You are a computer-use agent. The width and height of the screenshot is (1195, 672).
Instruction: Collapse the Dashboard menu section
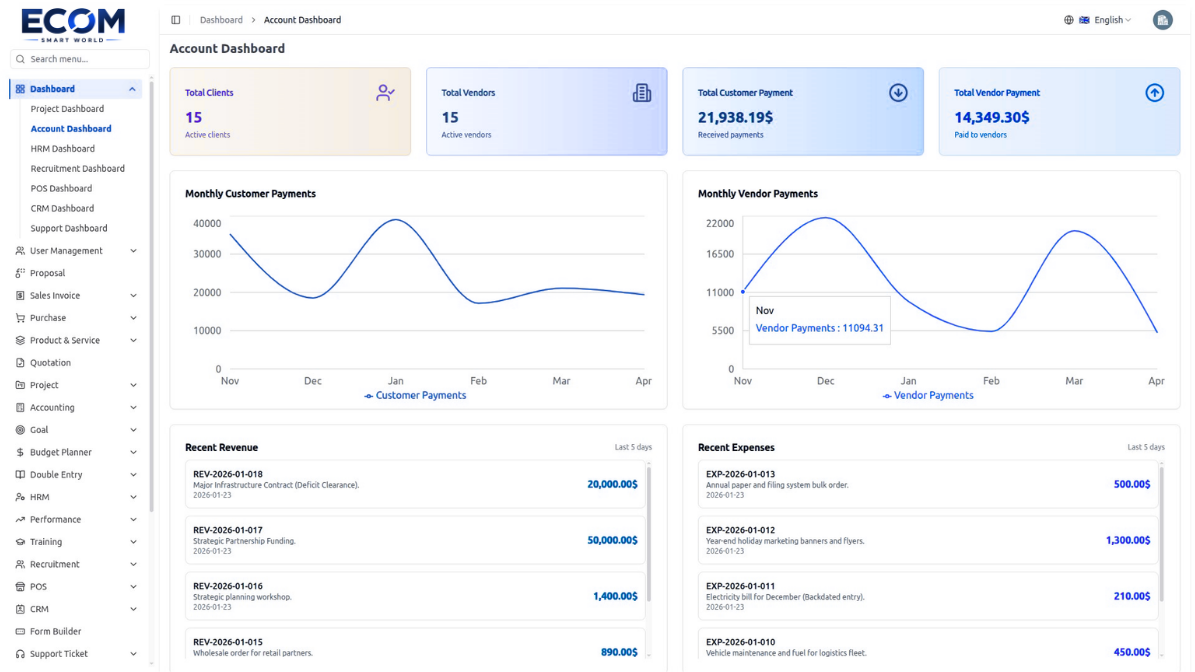133,89
